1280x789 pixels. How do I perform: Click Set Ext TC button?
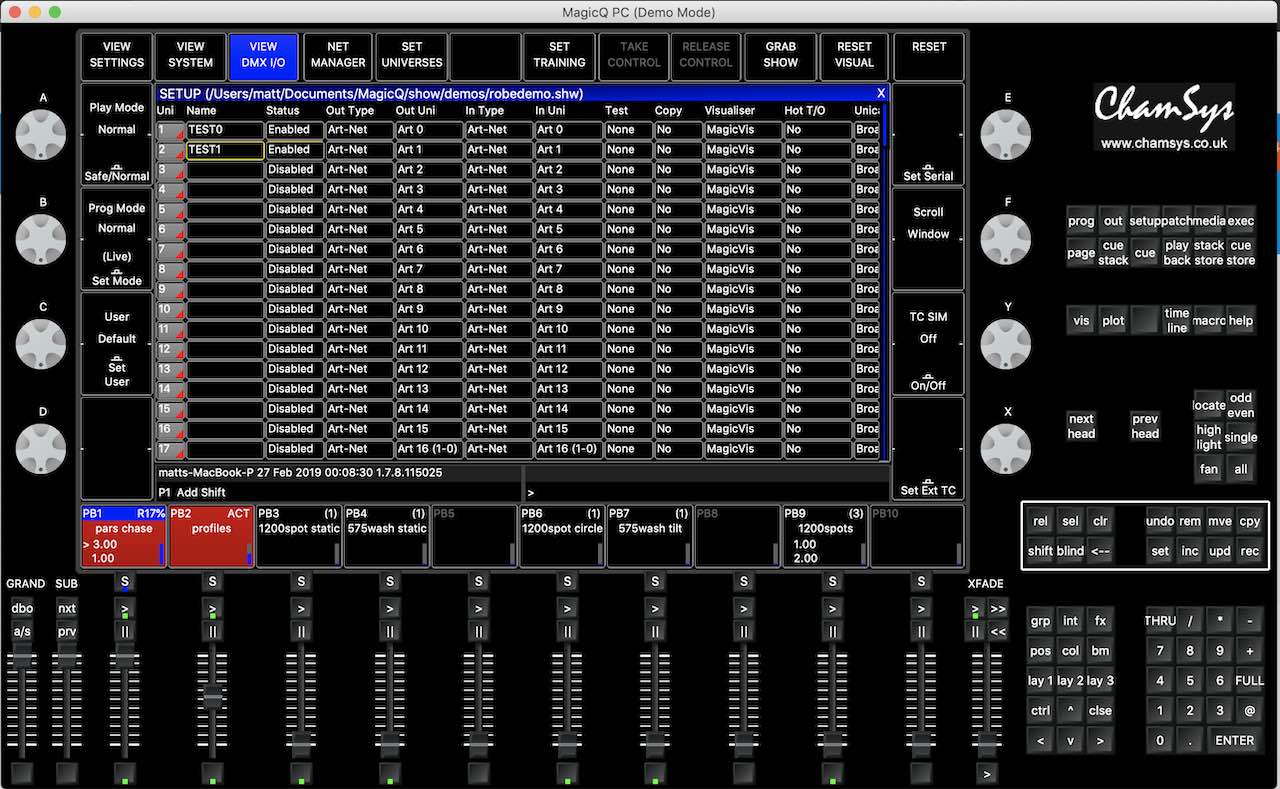[x=928, y=488]
